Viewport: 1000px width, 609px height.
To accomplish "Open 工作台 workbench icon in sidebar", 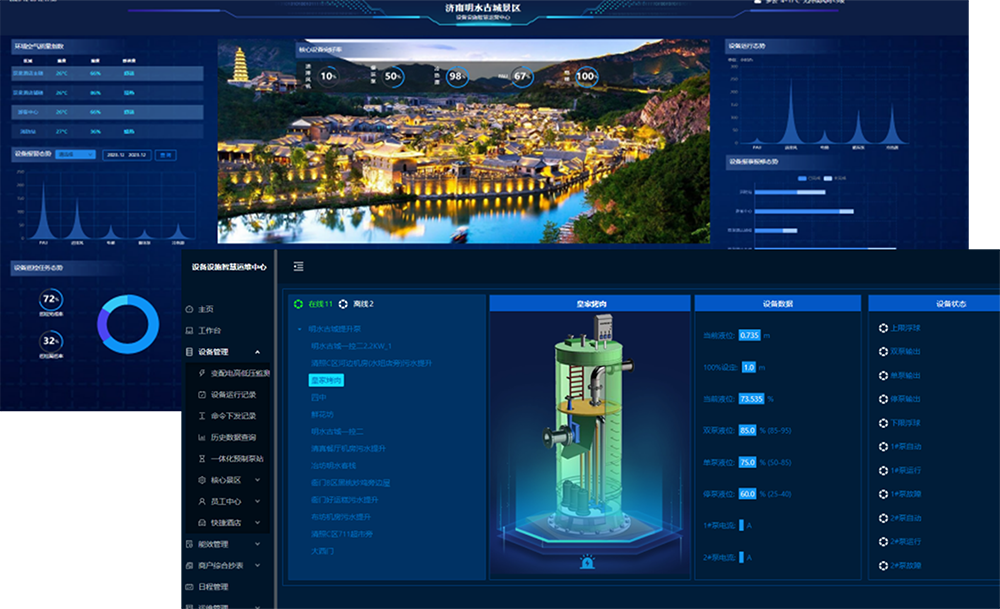I will click(190, 330).
